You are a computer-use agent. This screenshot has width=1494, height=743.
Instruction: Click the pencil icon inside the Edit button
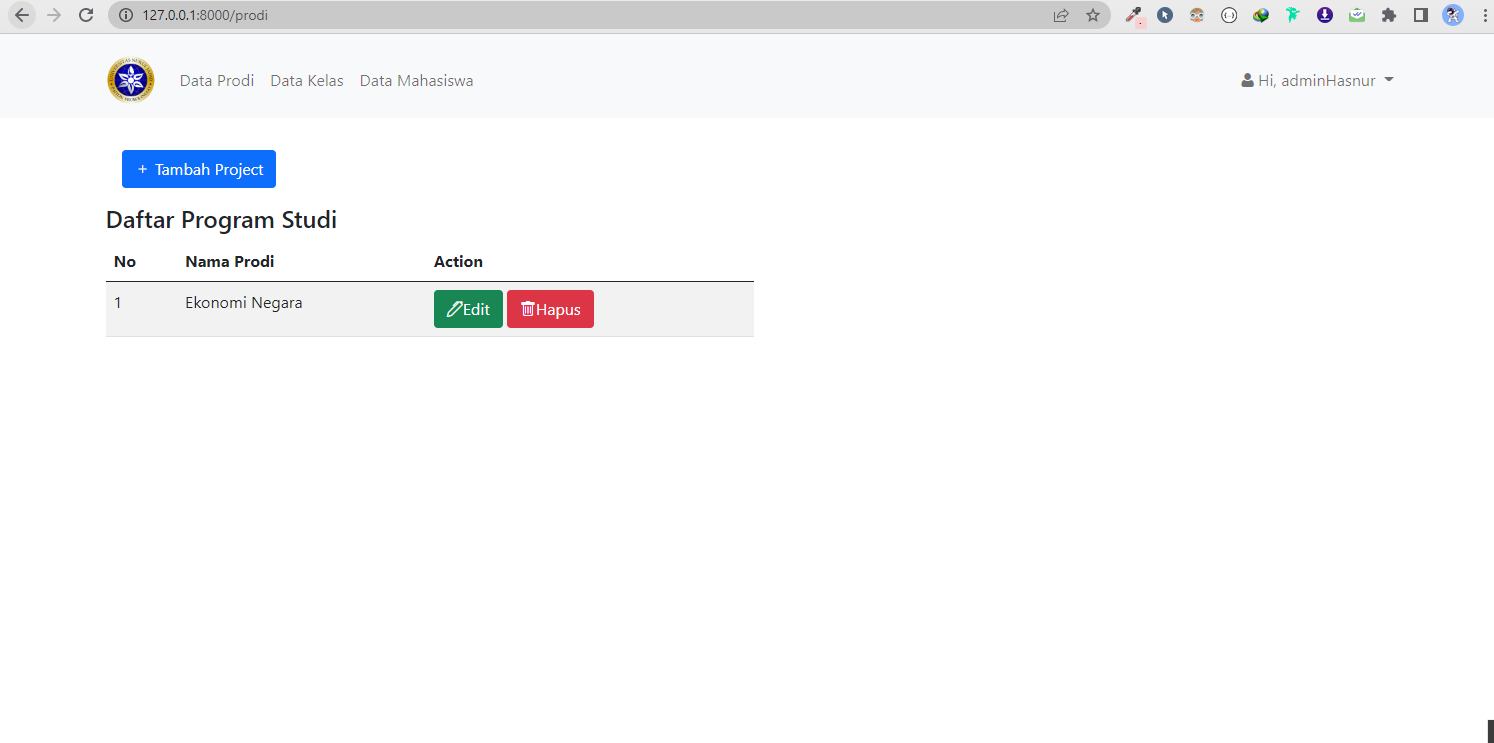(453, 309)
